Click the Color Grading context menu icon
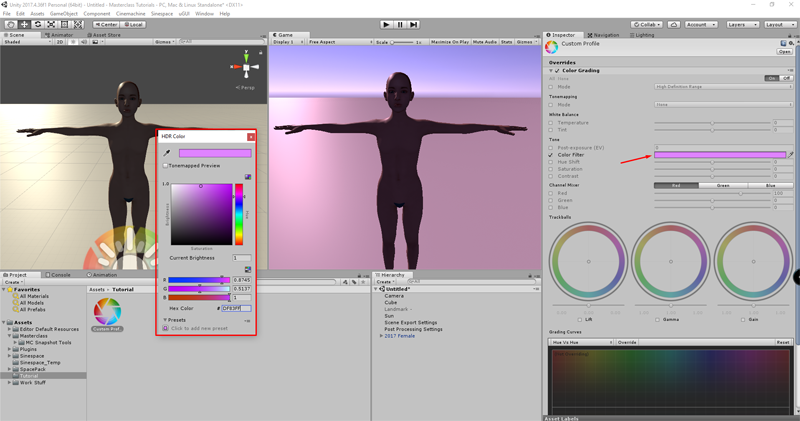This screenshot has width=800, height=421. point(791,70)
